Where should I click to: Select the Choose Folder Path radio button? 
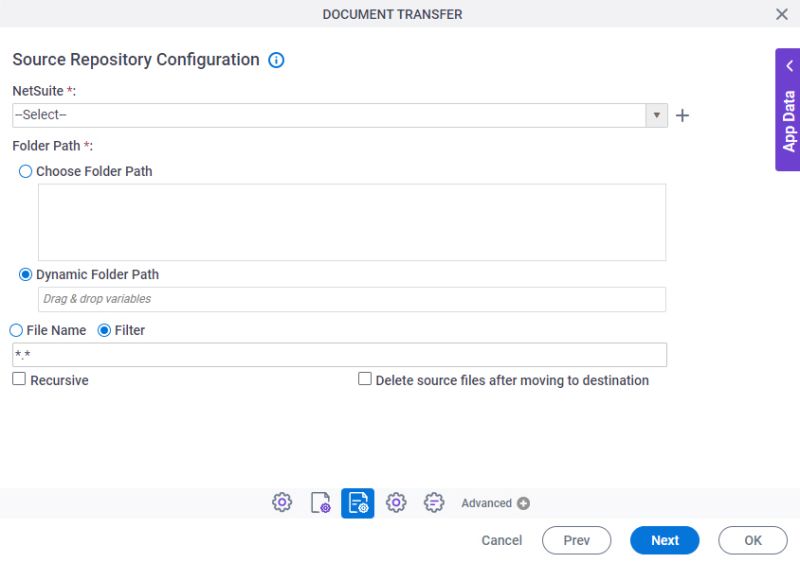pyautogui.click(x=25, y=171)
